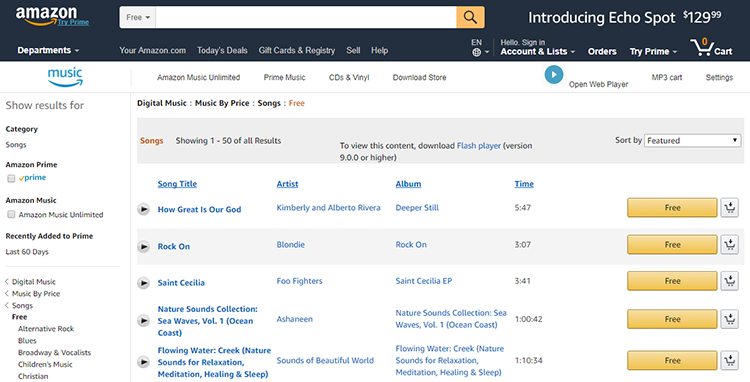Click the search magnifier button
The image size is (750, 382).
(470, 17)
